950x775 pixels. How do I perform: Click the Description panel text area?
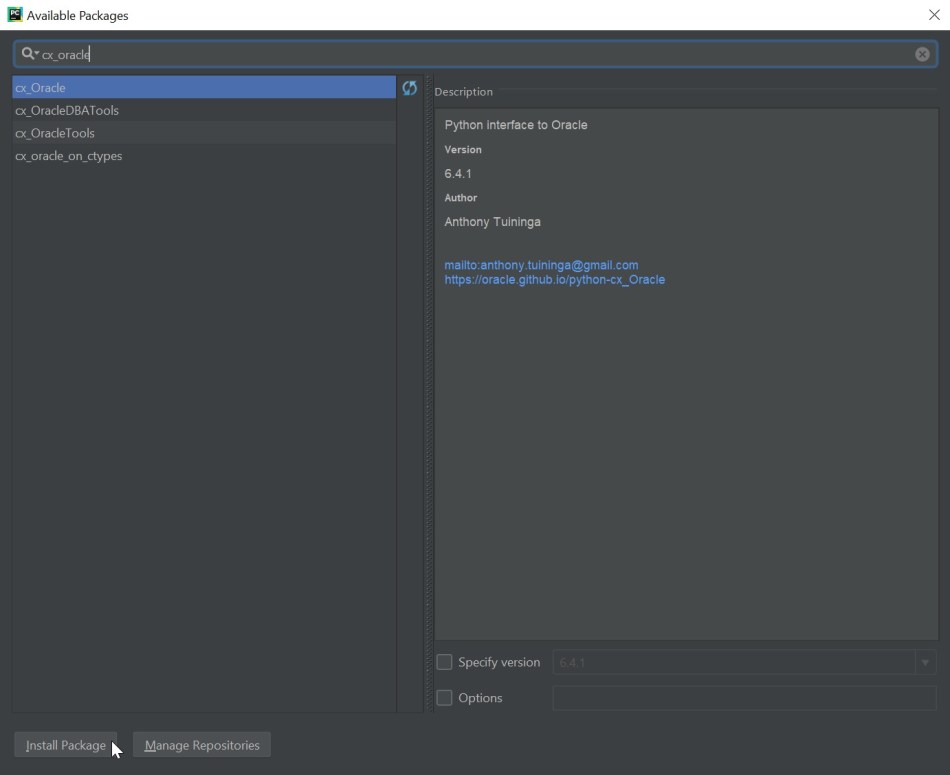686,450
